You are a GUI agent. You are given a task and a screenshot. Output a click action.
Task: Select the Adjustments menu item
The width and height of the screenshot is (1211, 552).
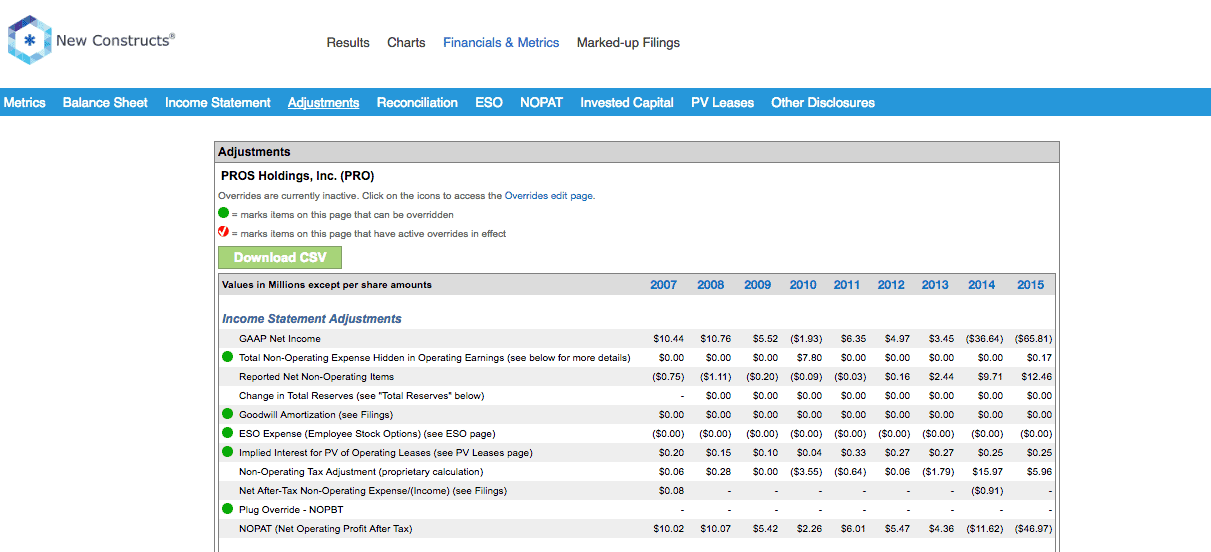[323, 102]
